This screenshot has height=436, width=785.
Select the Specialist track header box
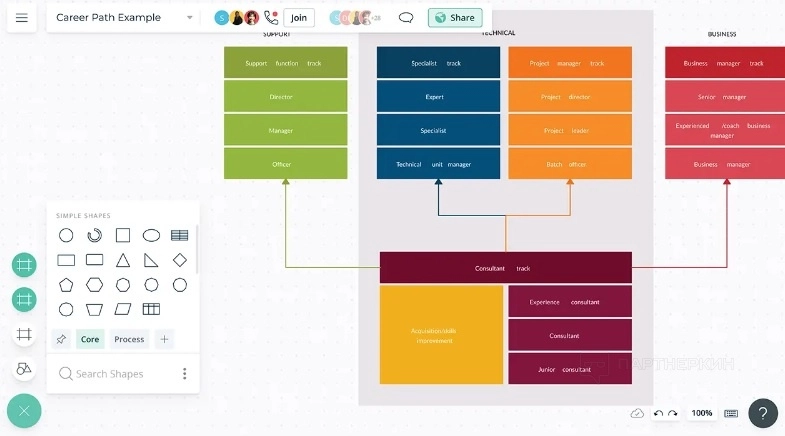[x=438, y=63]
